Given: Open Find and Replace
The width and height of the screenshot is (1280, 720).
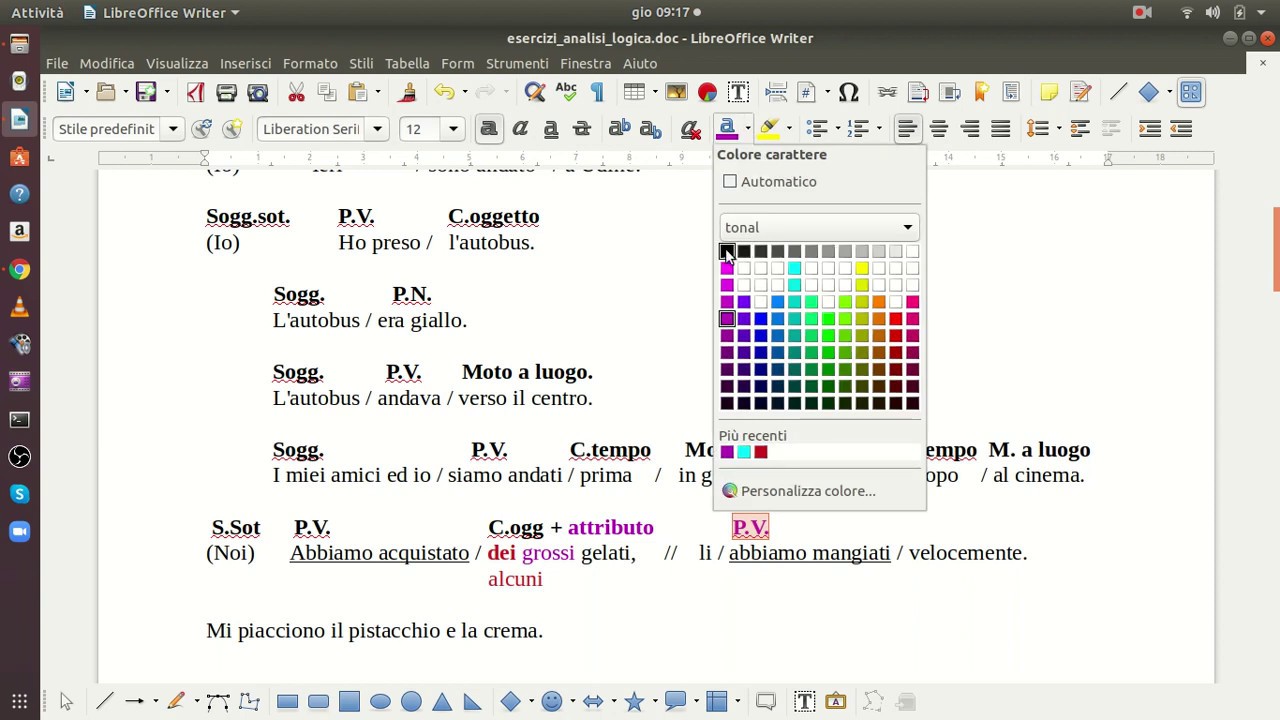Looking at the screenshot, I should pos(535,92).
